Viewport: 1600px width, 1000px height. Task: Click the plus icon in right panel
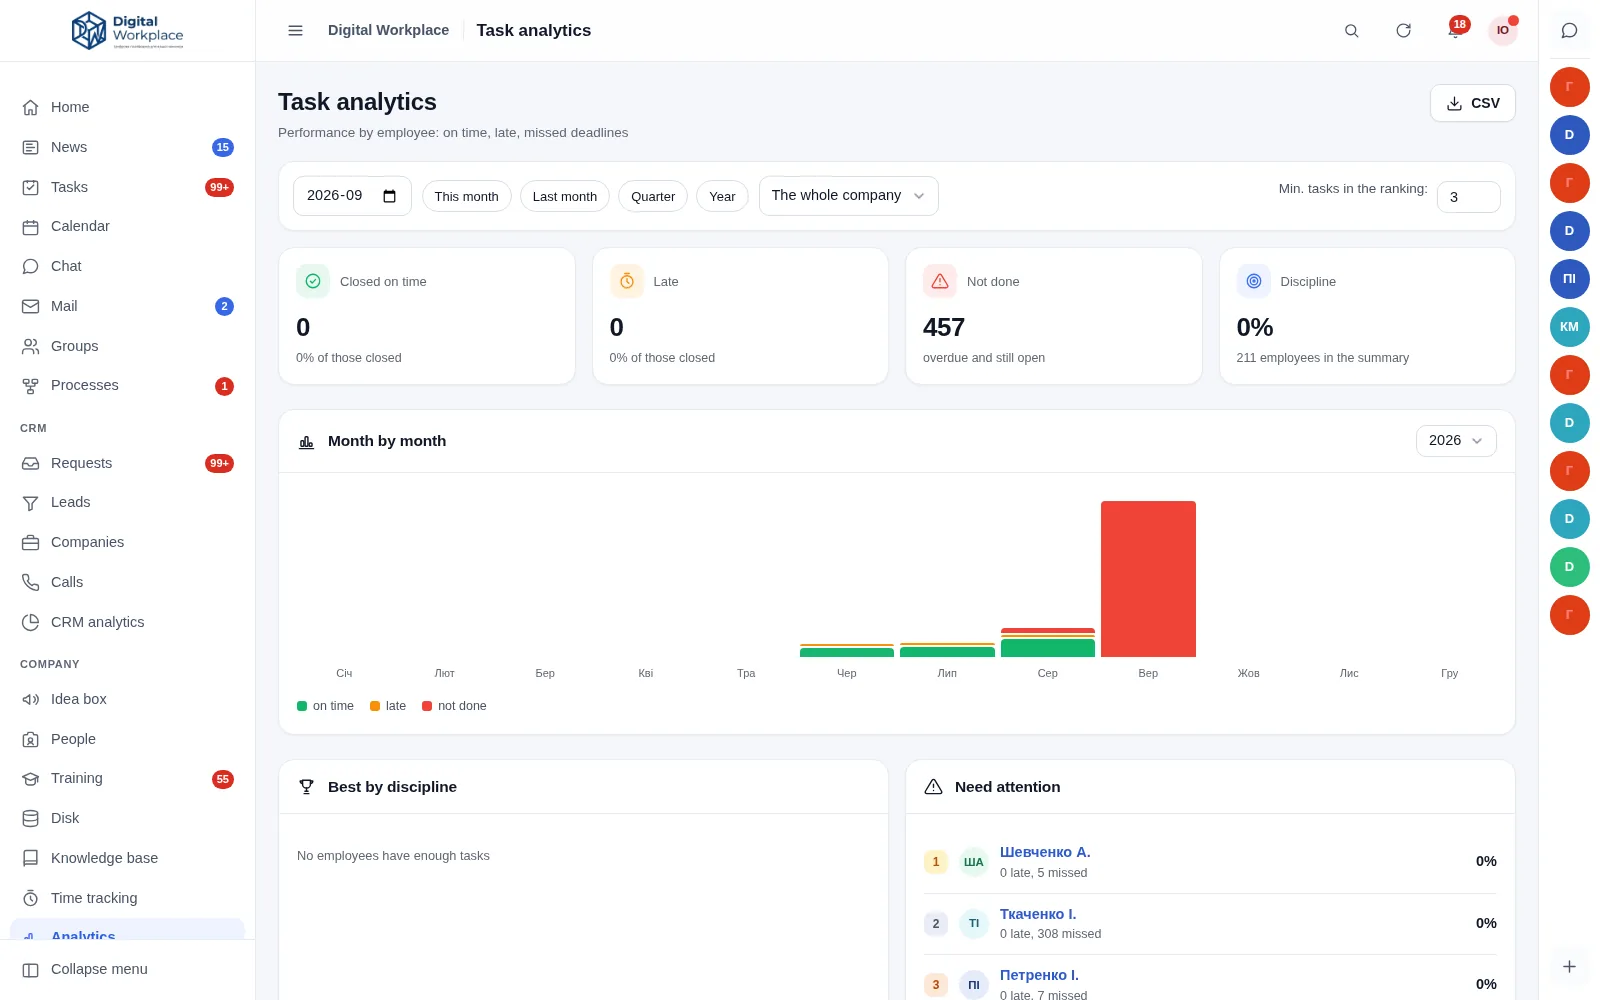(x=1569, y=966)
